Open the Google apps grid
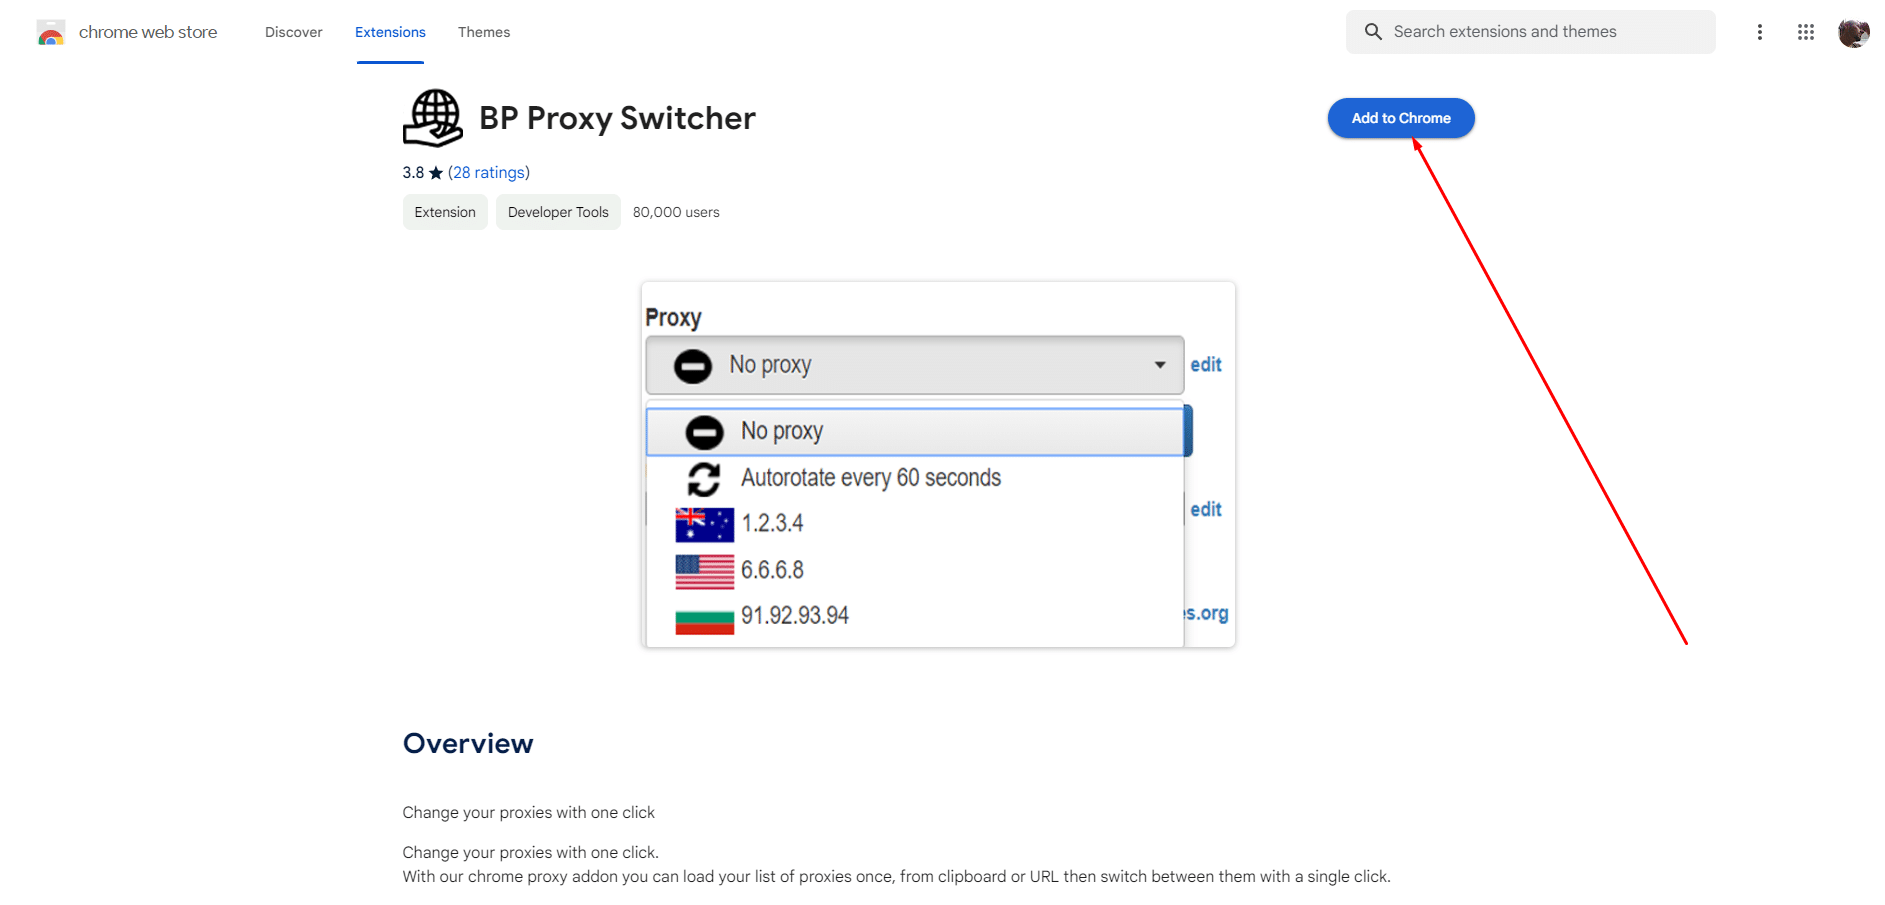Viewport: 1885px width, 905px height. [x=1805, y=32]
